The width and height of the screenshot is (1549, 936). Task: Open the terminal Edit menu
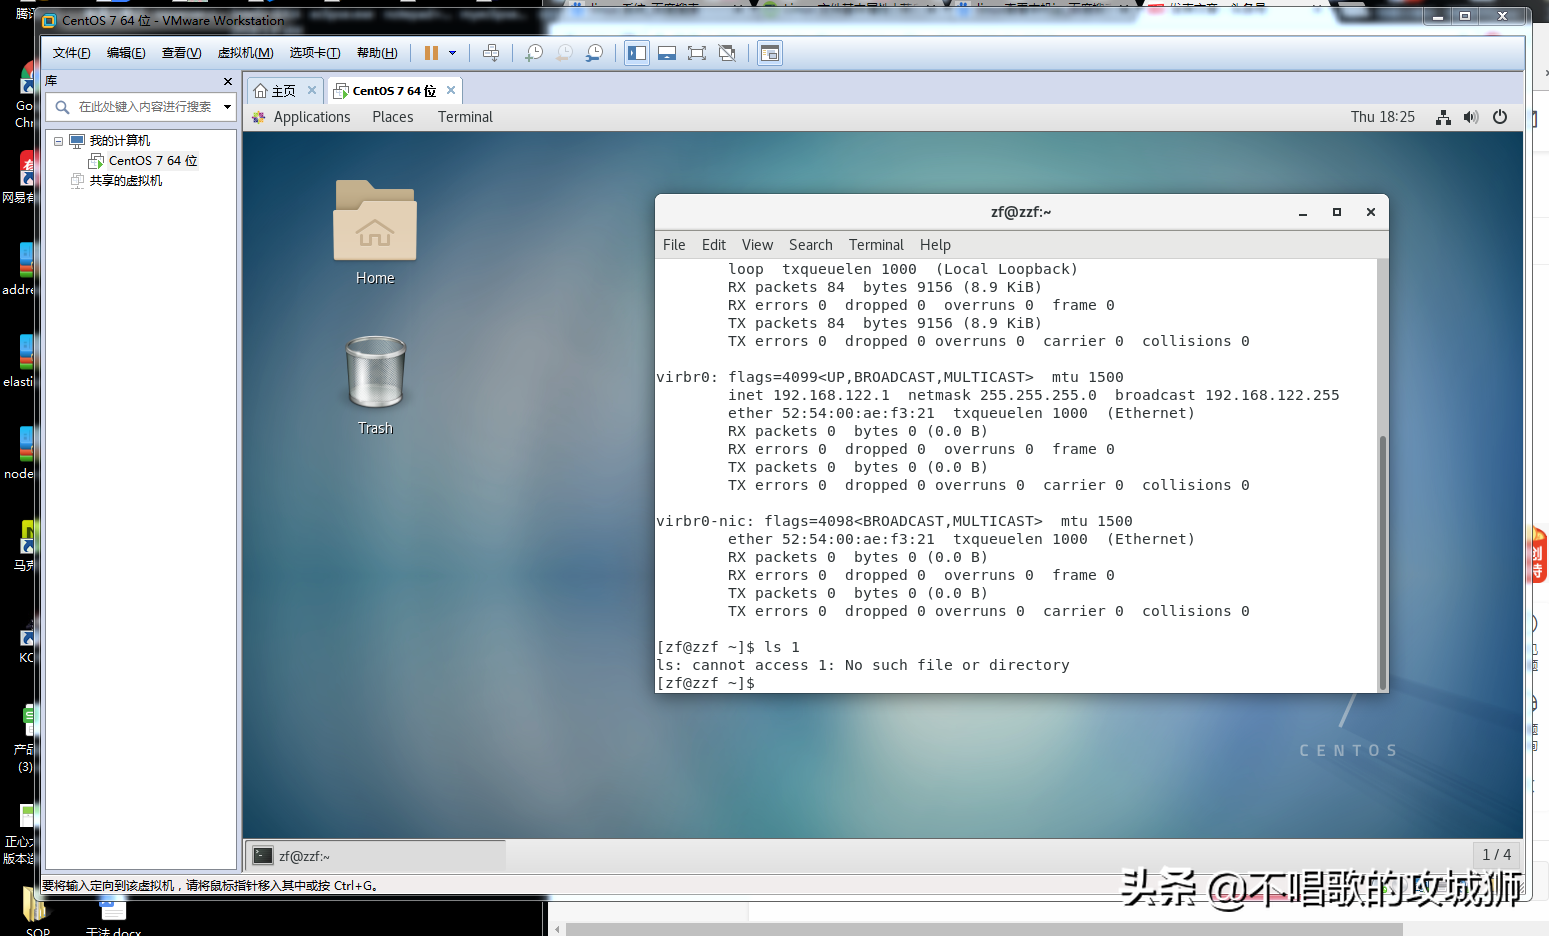pos(714,245)
